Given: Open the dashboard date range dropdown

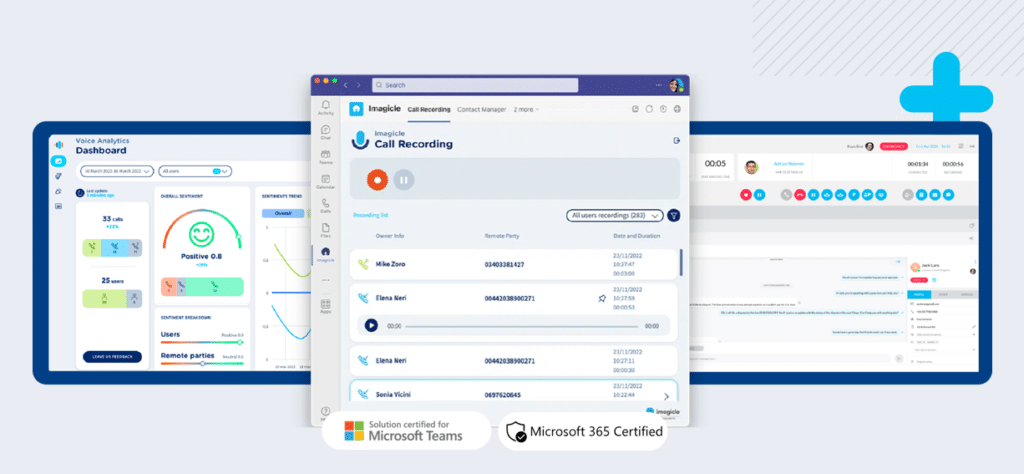Looking at the screenshot, I should (117, 171).
